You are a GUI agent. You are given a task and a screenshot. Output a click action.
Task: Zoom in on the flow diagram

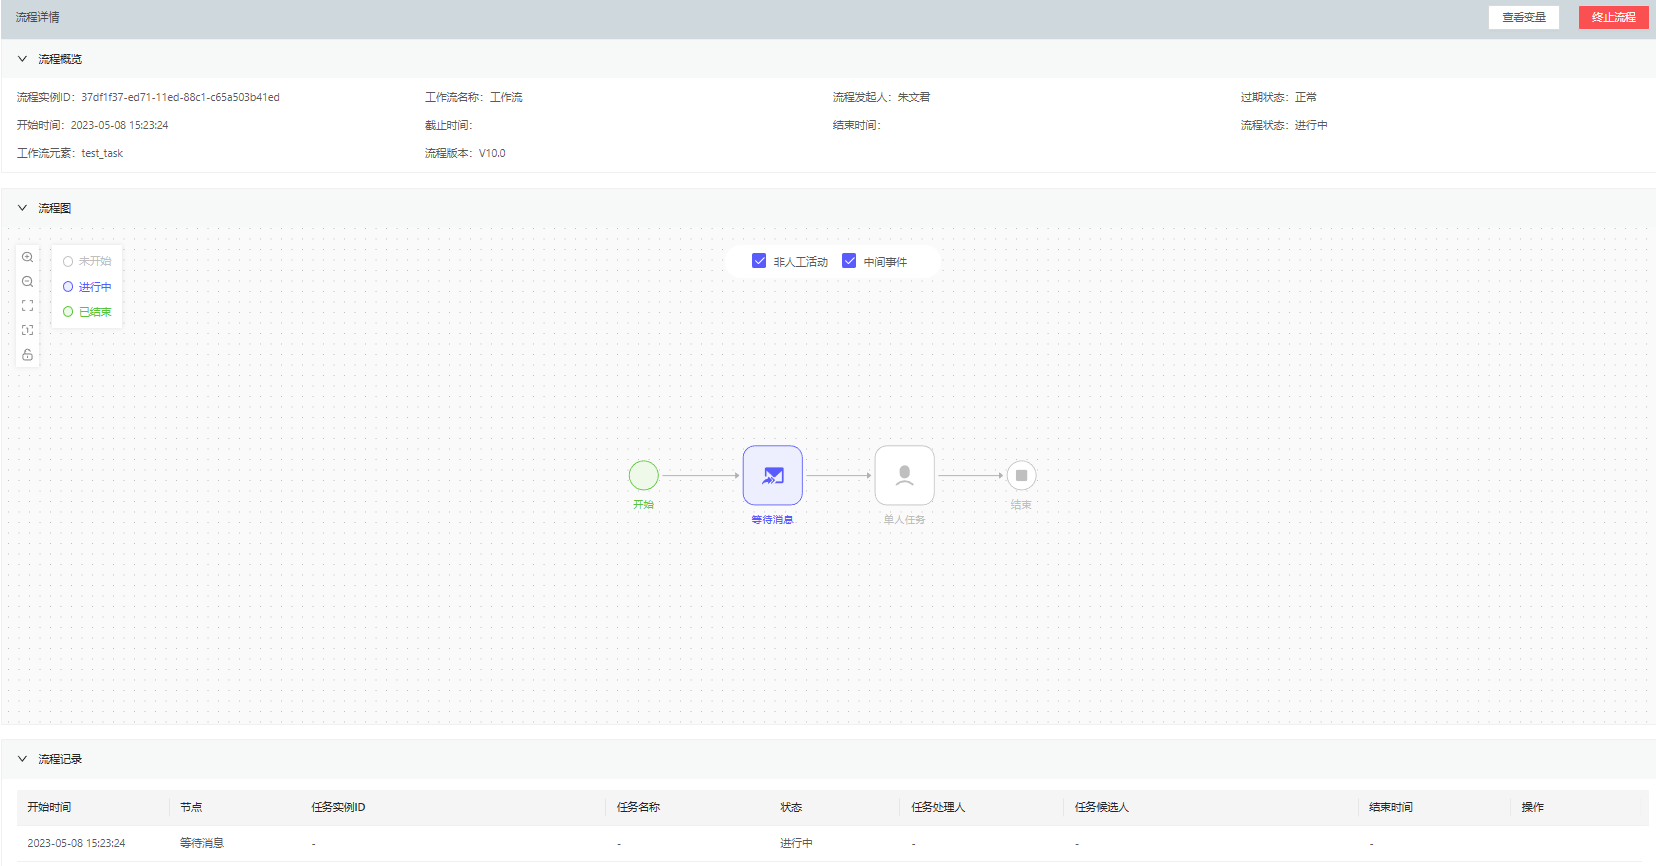coord(28,258)
